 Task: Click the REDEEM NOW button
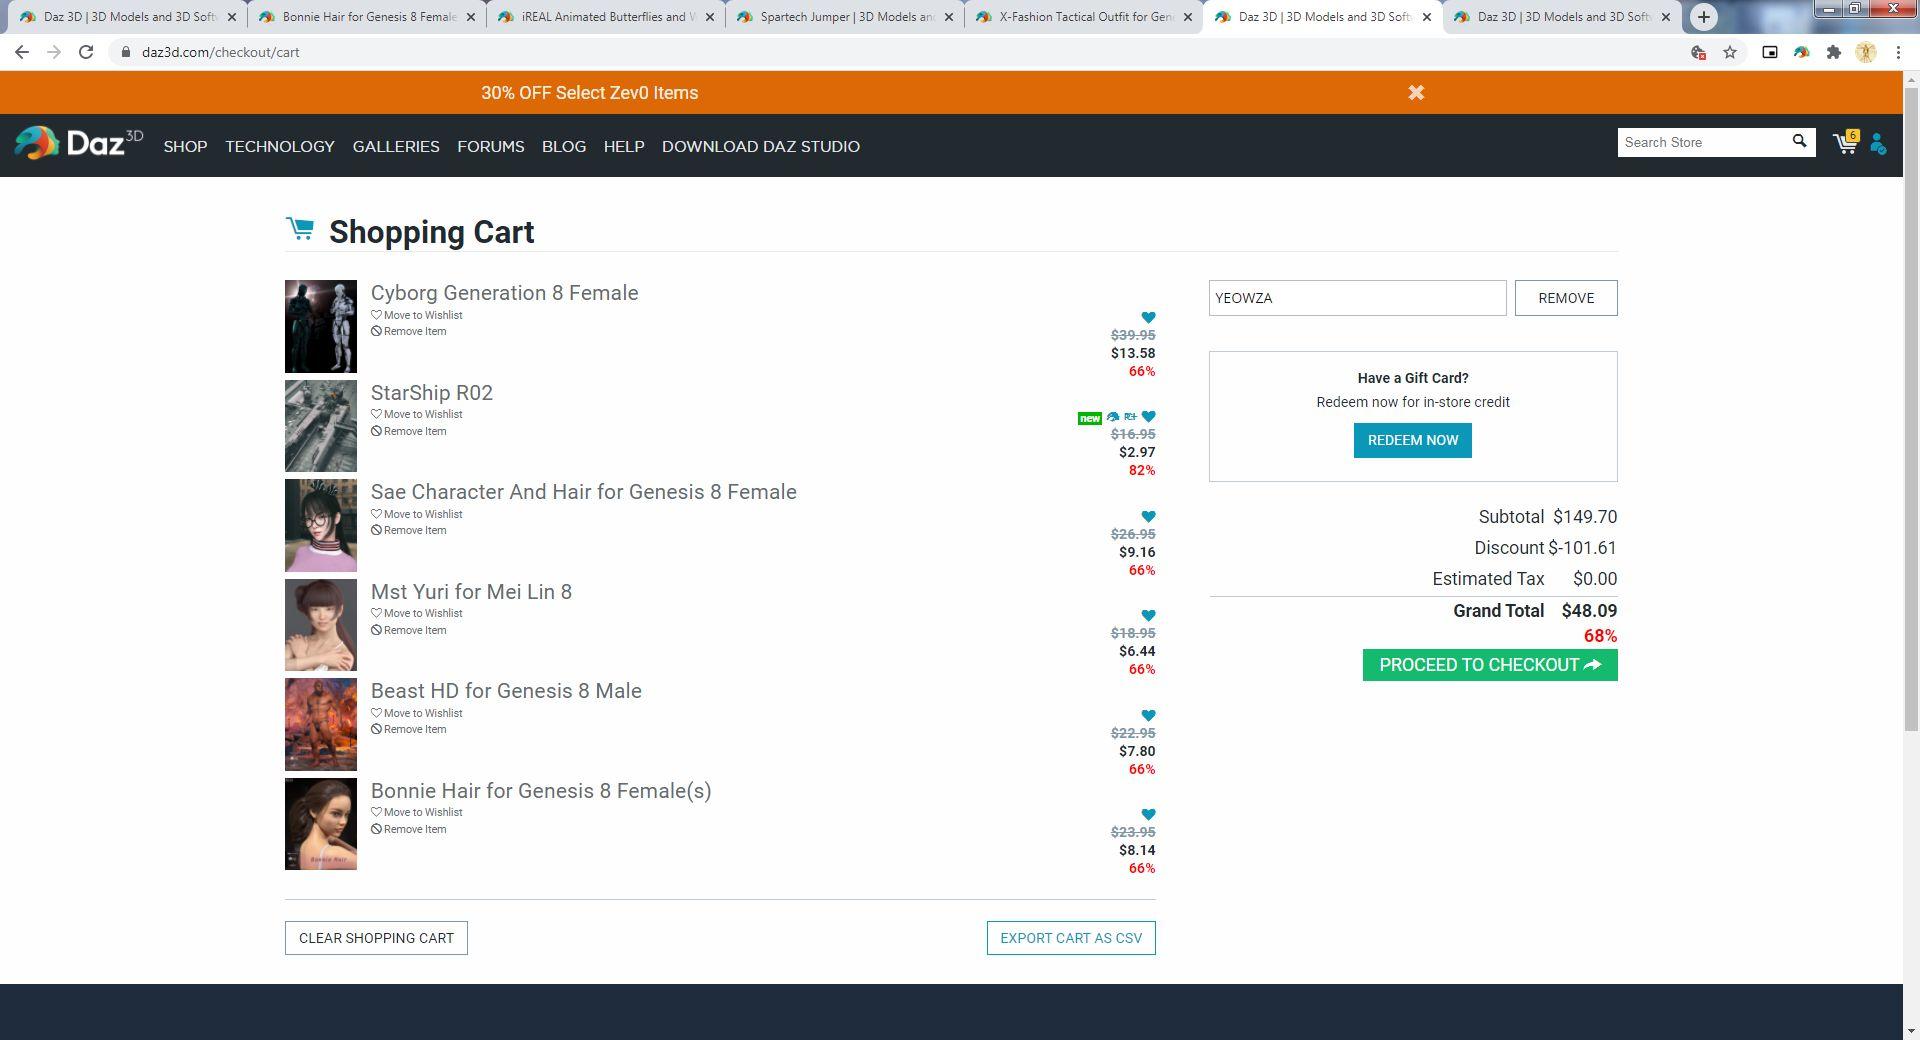click(1412, 440)
